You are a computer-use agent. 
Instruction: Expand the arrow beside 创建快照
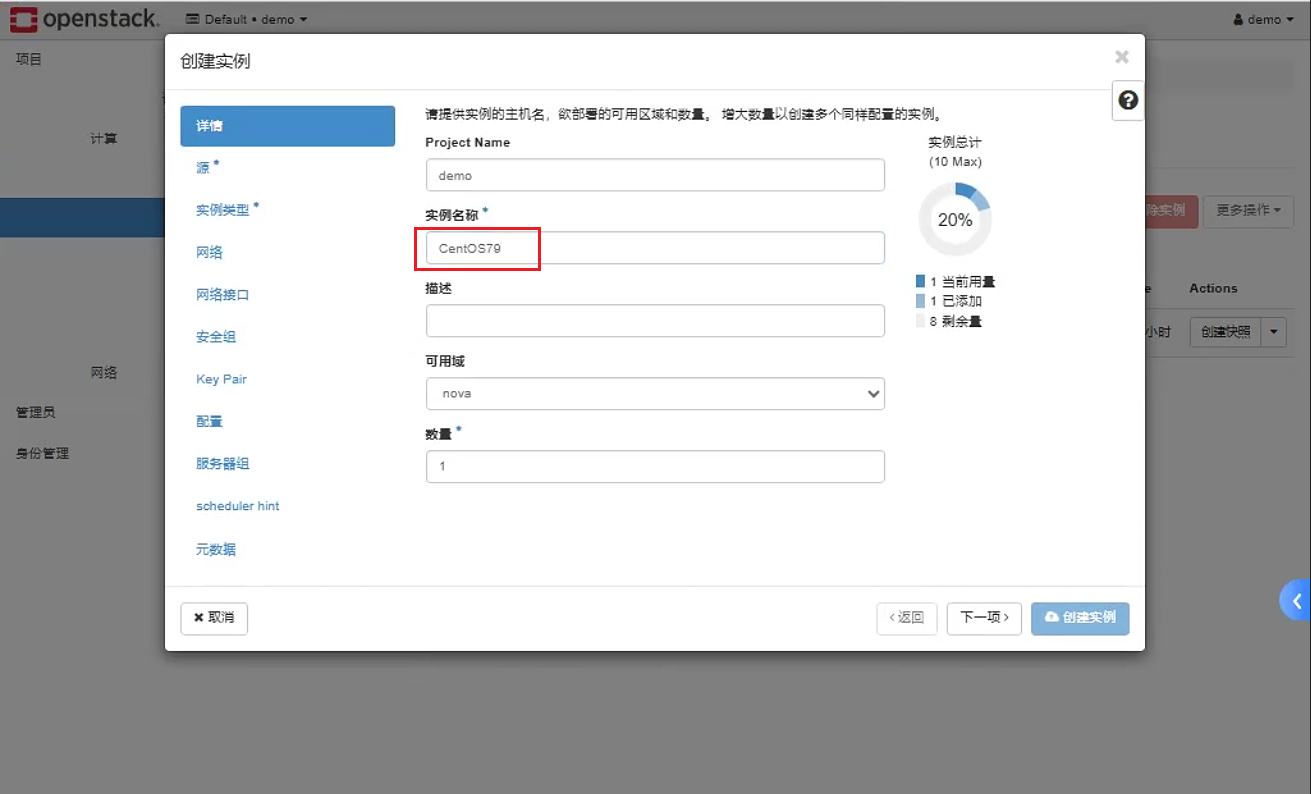pos(1274,332)
